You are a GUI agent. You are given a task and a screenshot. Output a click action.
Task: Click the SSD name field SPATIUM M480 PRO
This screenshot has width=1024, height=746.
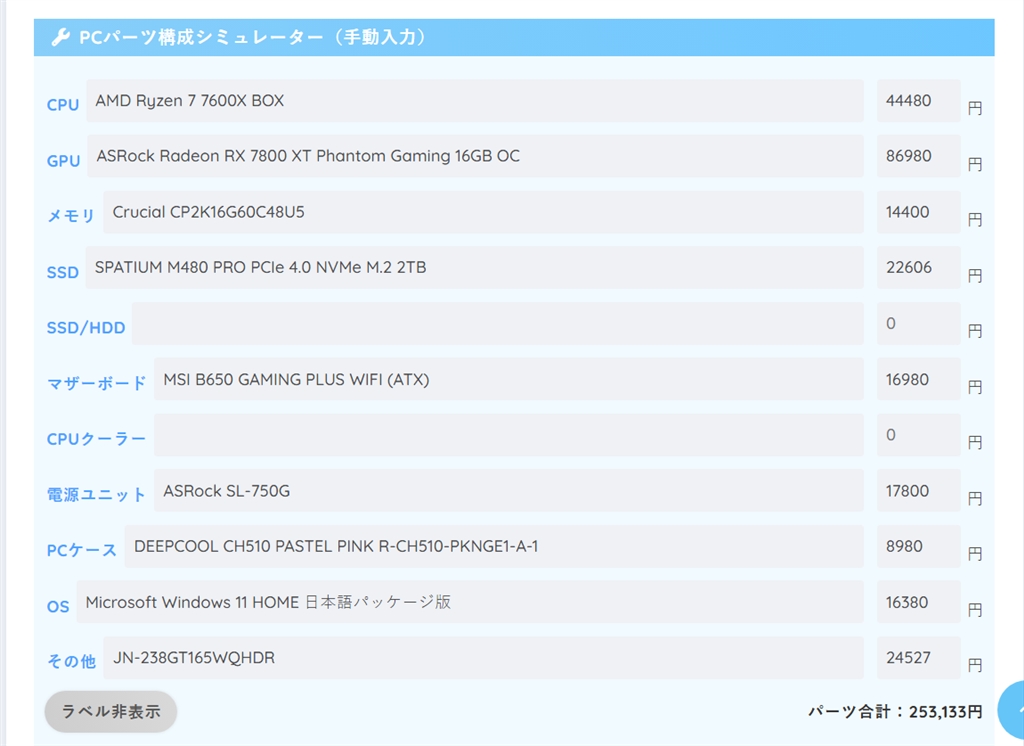(474, 268)
